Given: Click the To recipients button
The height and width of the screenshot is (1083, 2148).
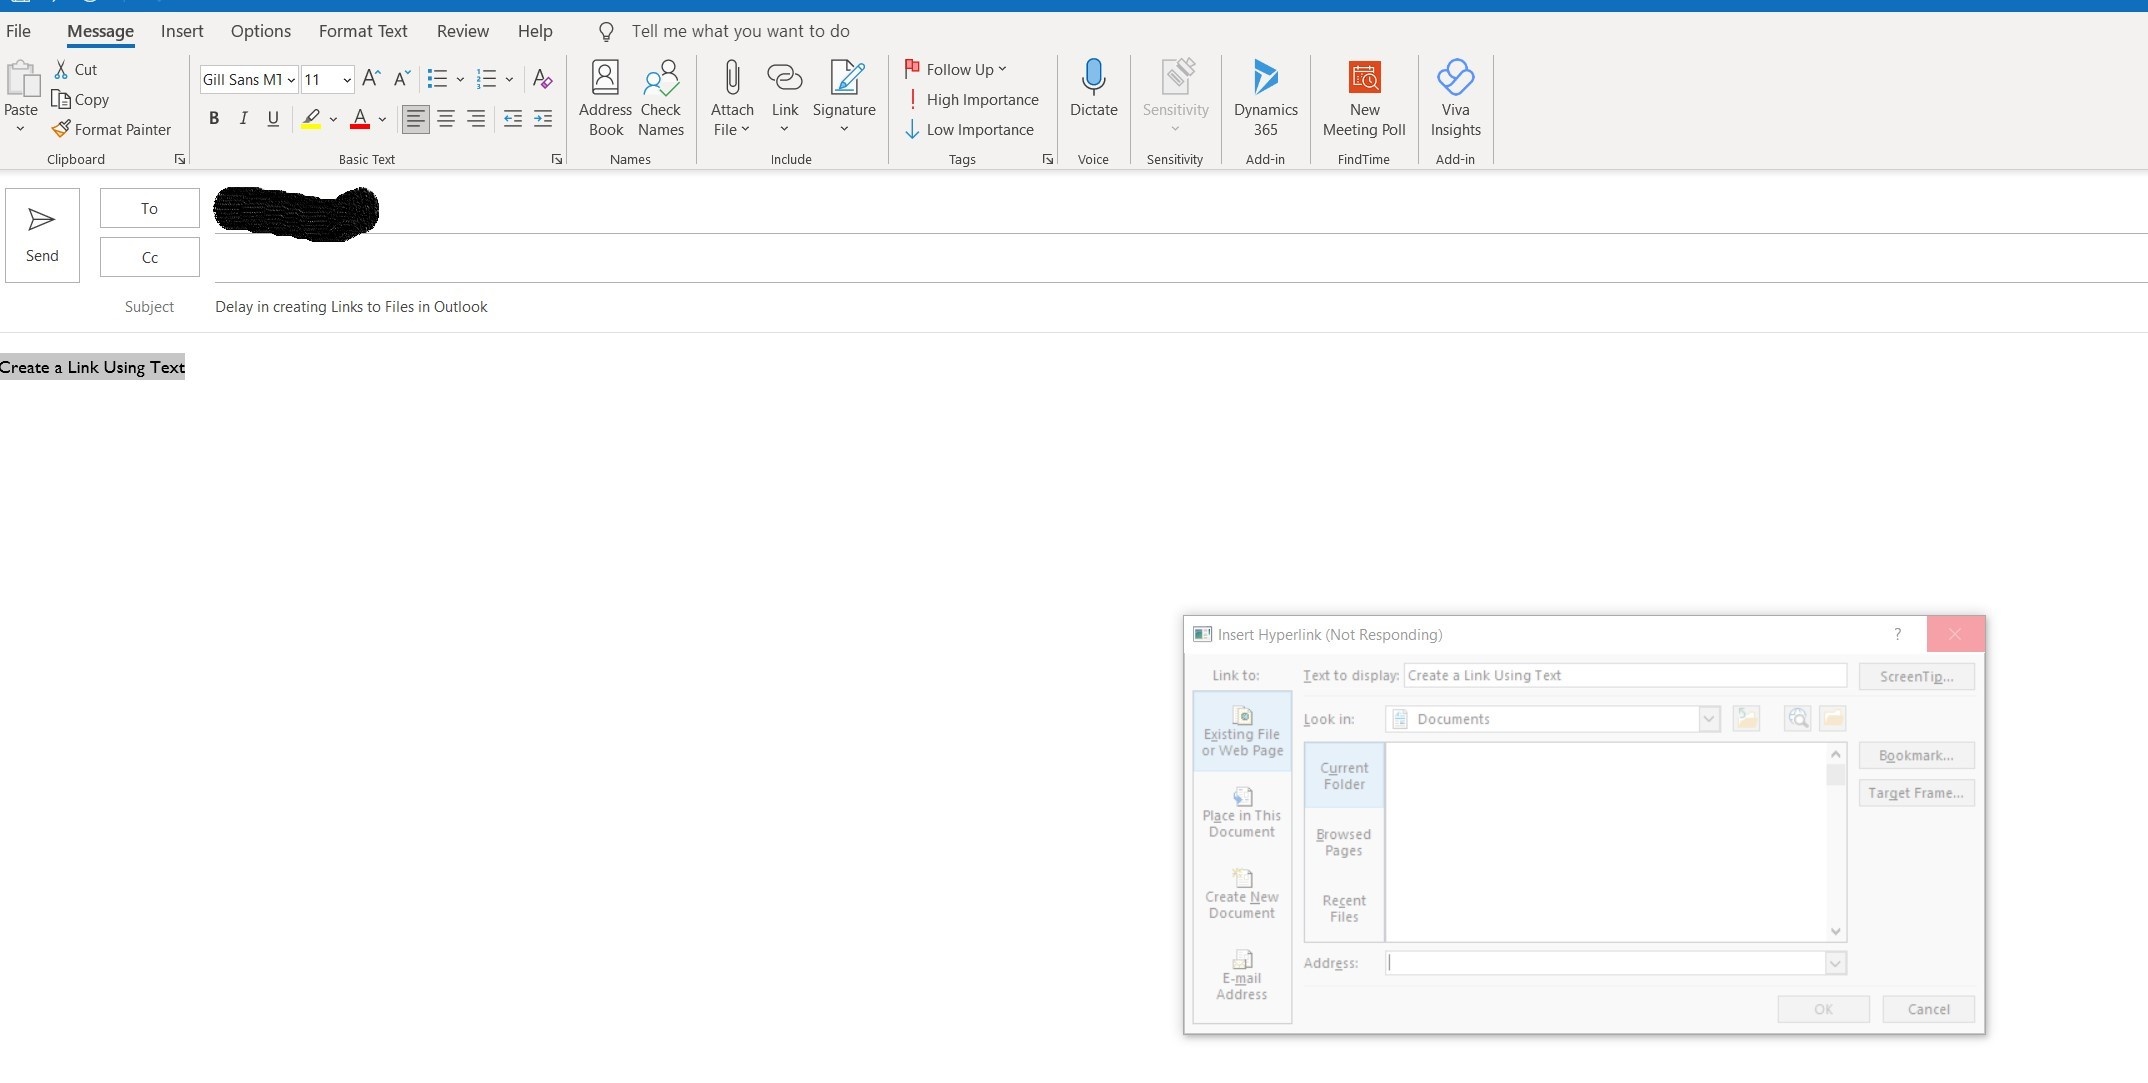Looking at the screenshot, I should click(x=149, y=208).
